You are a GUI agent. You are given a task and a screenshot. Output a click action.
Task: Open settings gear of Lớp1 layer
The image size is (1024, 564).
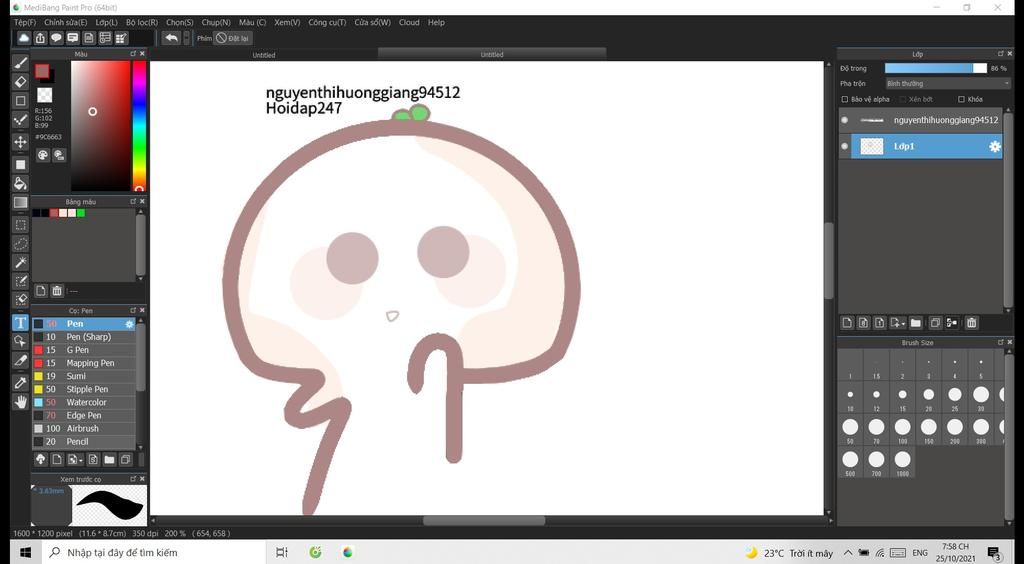(995, 146)
